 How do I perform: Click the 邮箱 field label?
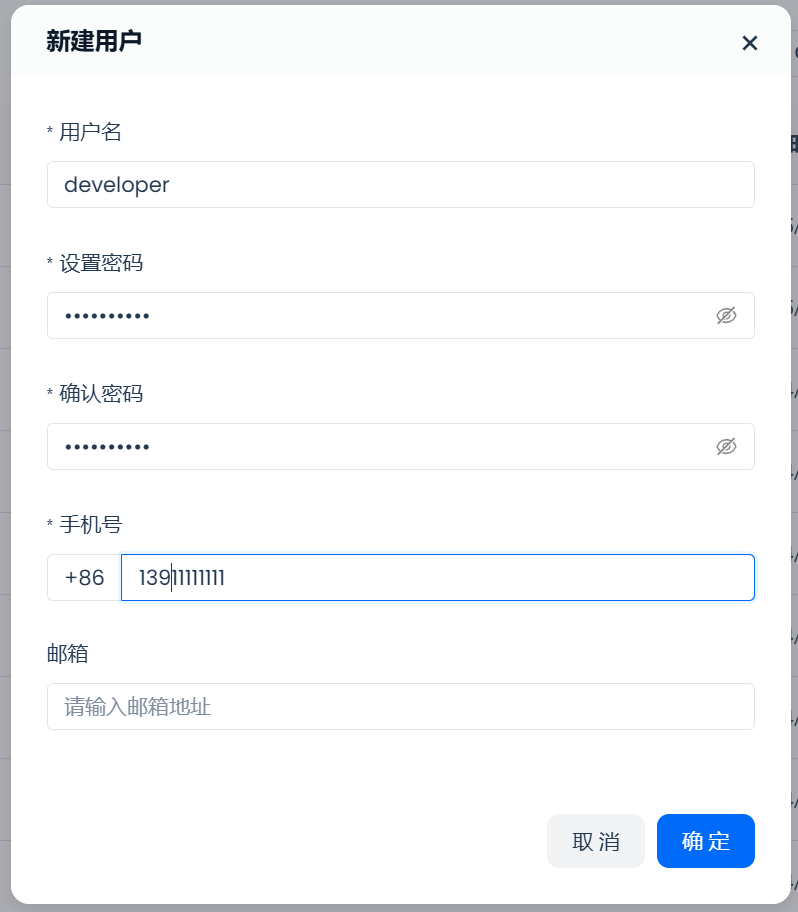(68, 654)
